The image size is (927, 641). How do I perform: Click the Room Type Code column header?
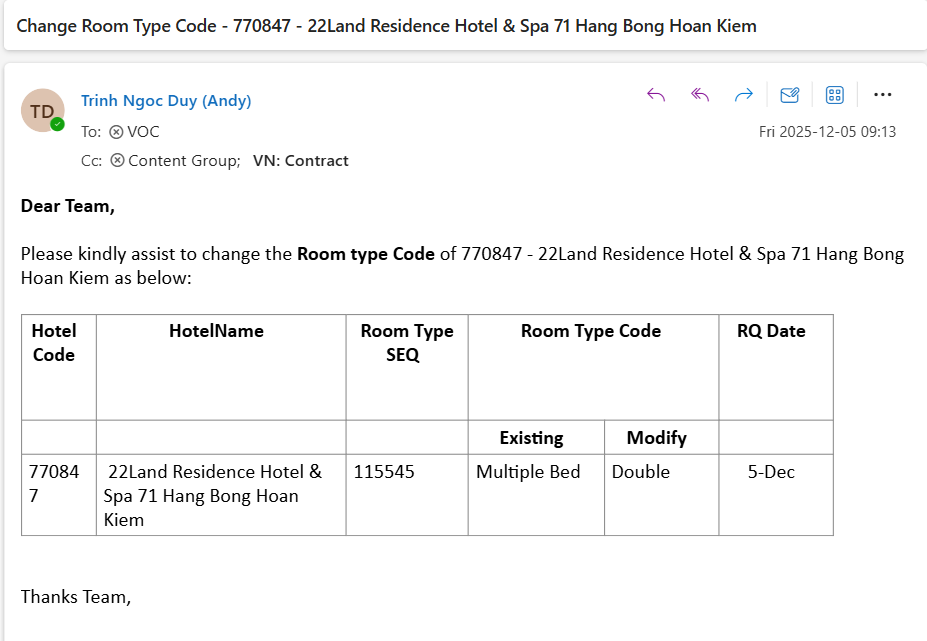pyautogui.click(x=591, y=331)
